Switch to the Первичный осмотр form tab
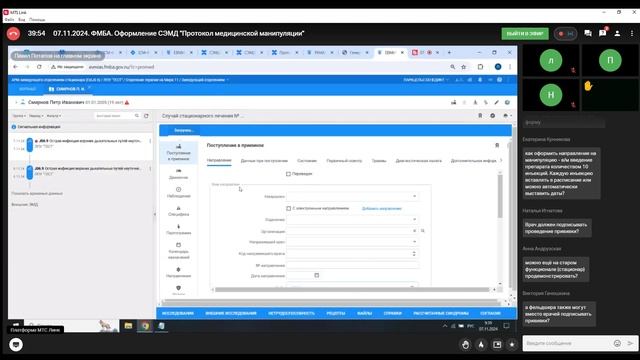Image resolution: width=640 pixels, height=360 pixels. pos(344,161)
